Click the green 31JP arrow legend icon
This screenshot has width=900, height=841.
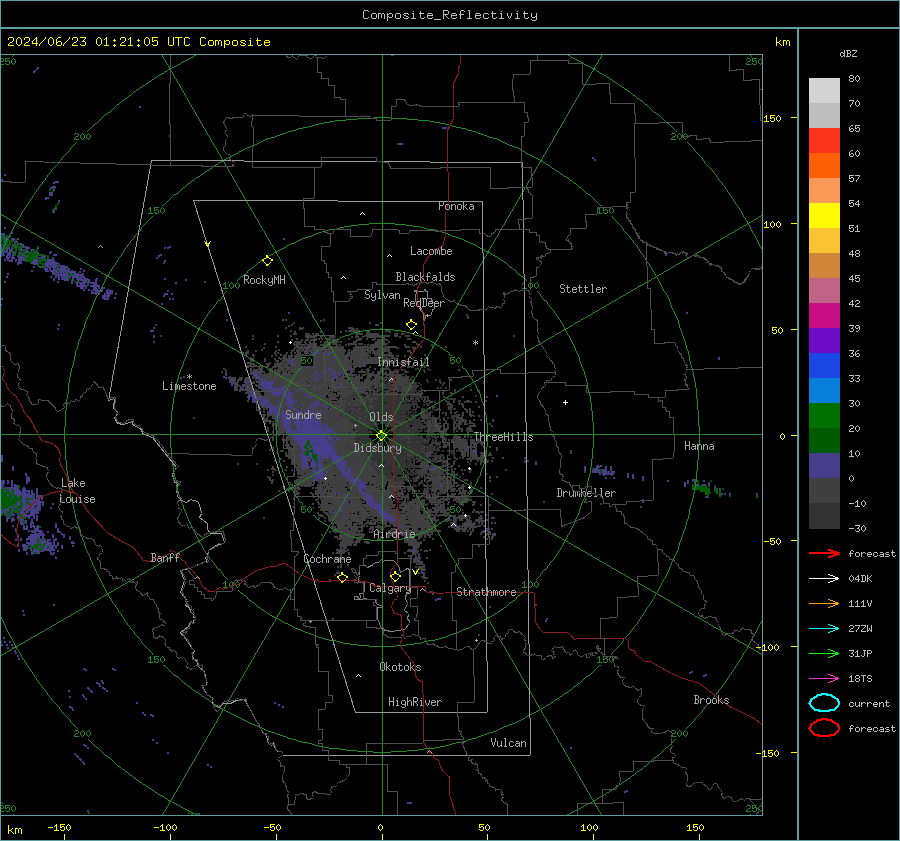point(824,653)
